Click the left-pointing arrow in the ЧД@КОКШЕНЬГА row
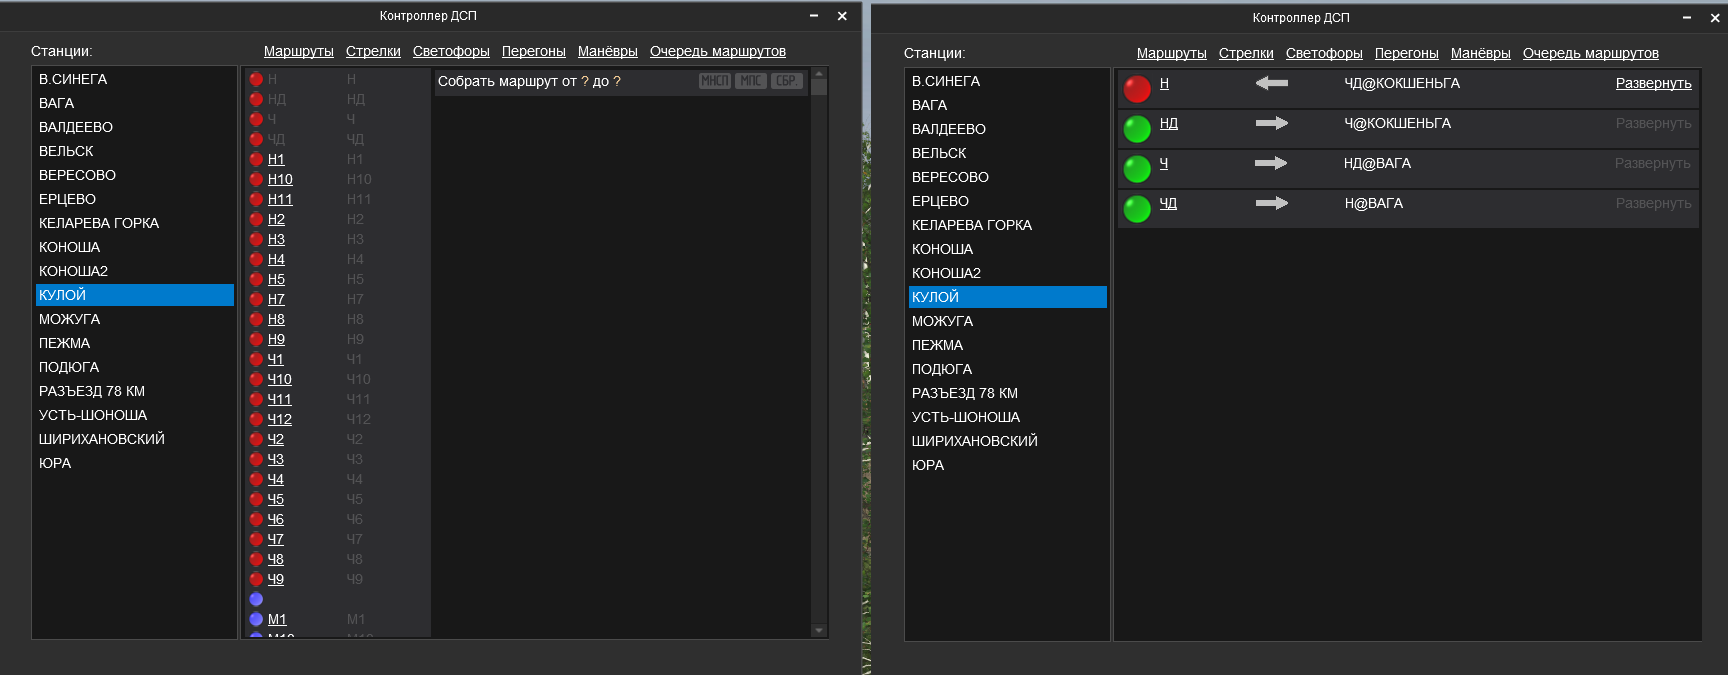This screenshot has width=1728, height=675. click(x=1271, y=83)
